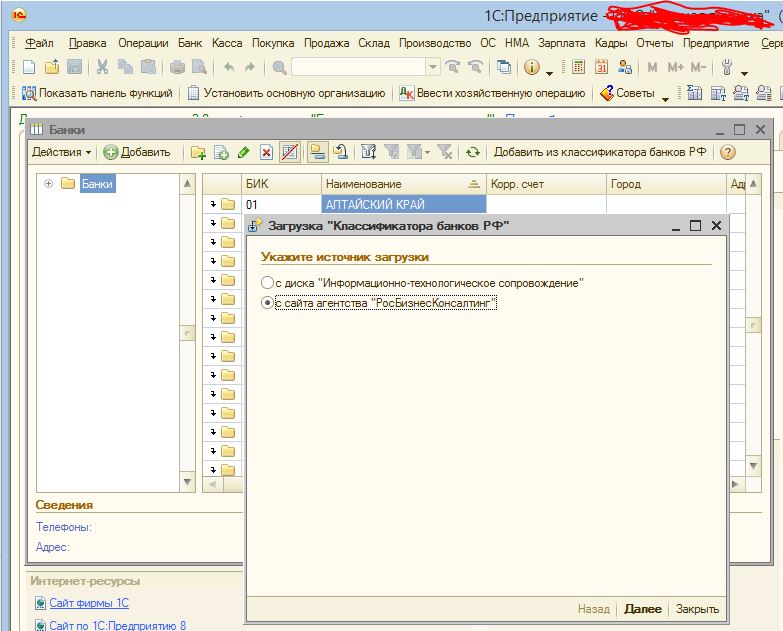Click bank table vertical scrollbar up arrow
The image size is (783, 631).
[753, 184]
